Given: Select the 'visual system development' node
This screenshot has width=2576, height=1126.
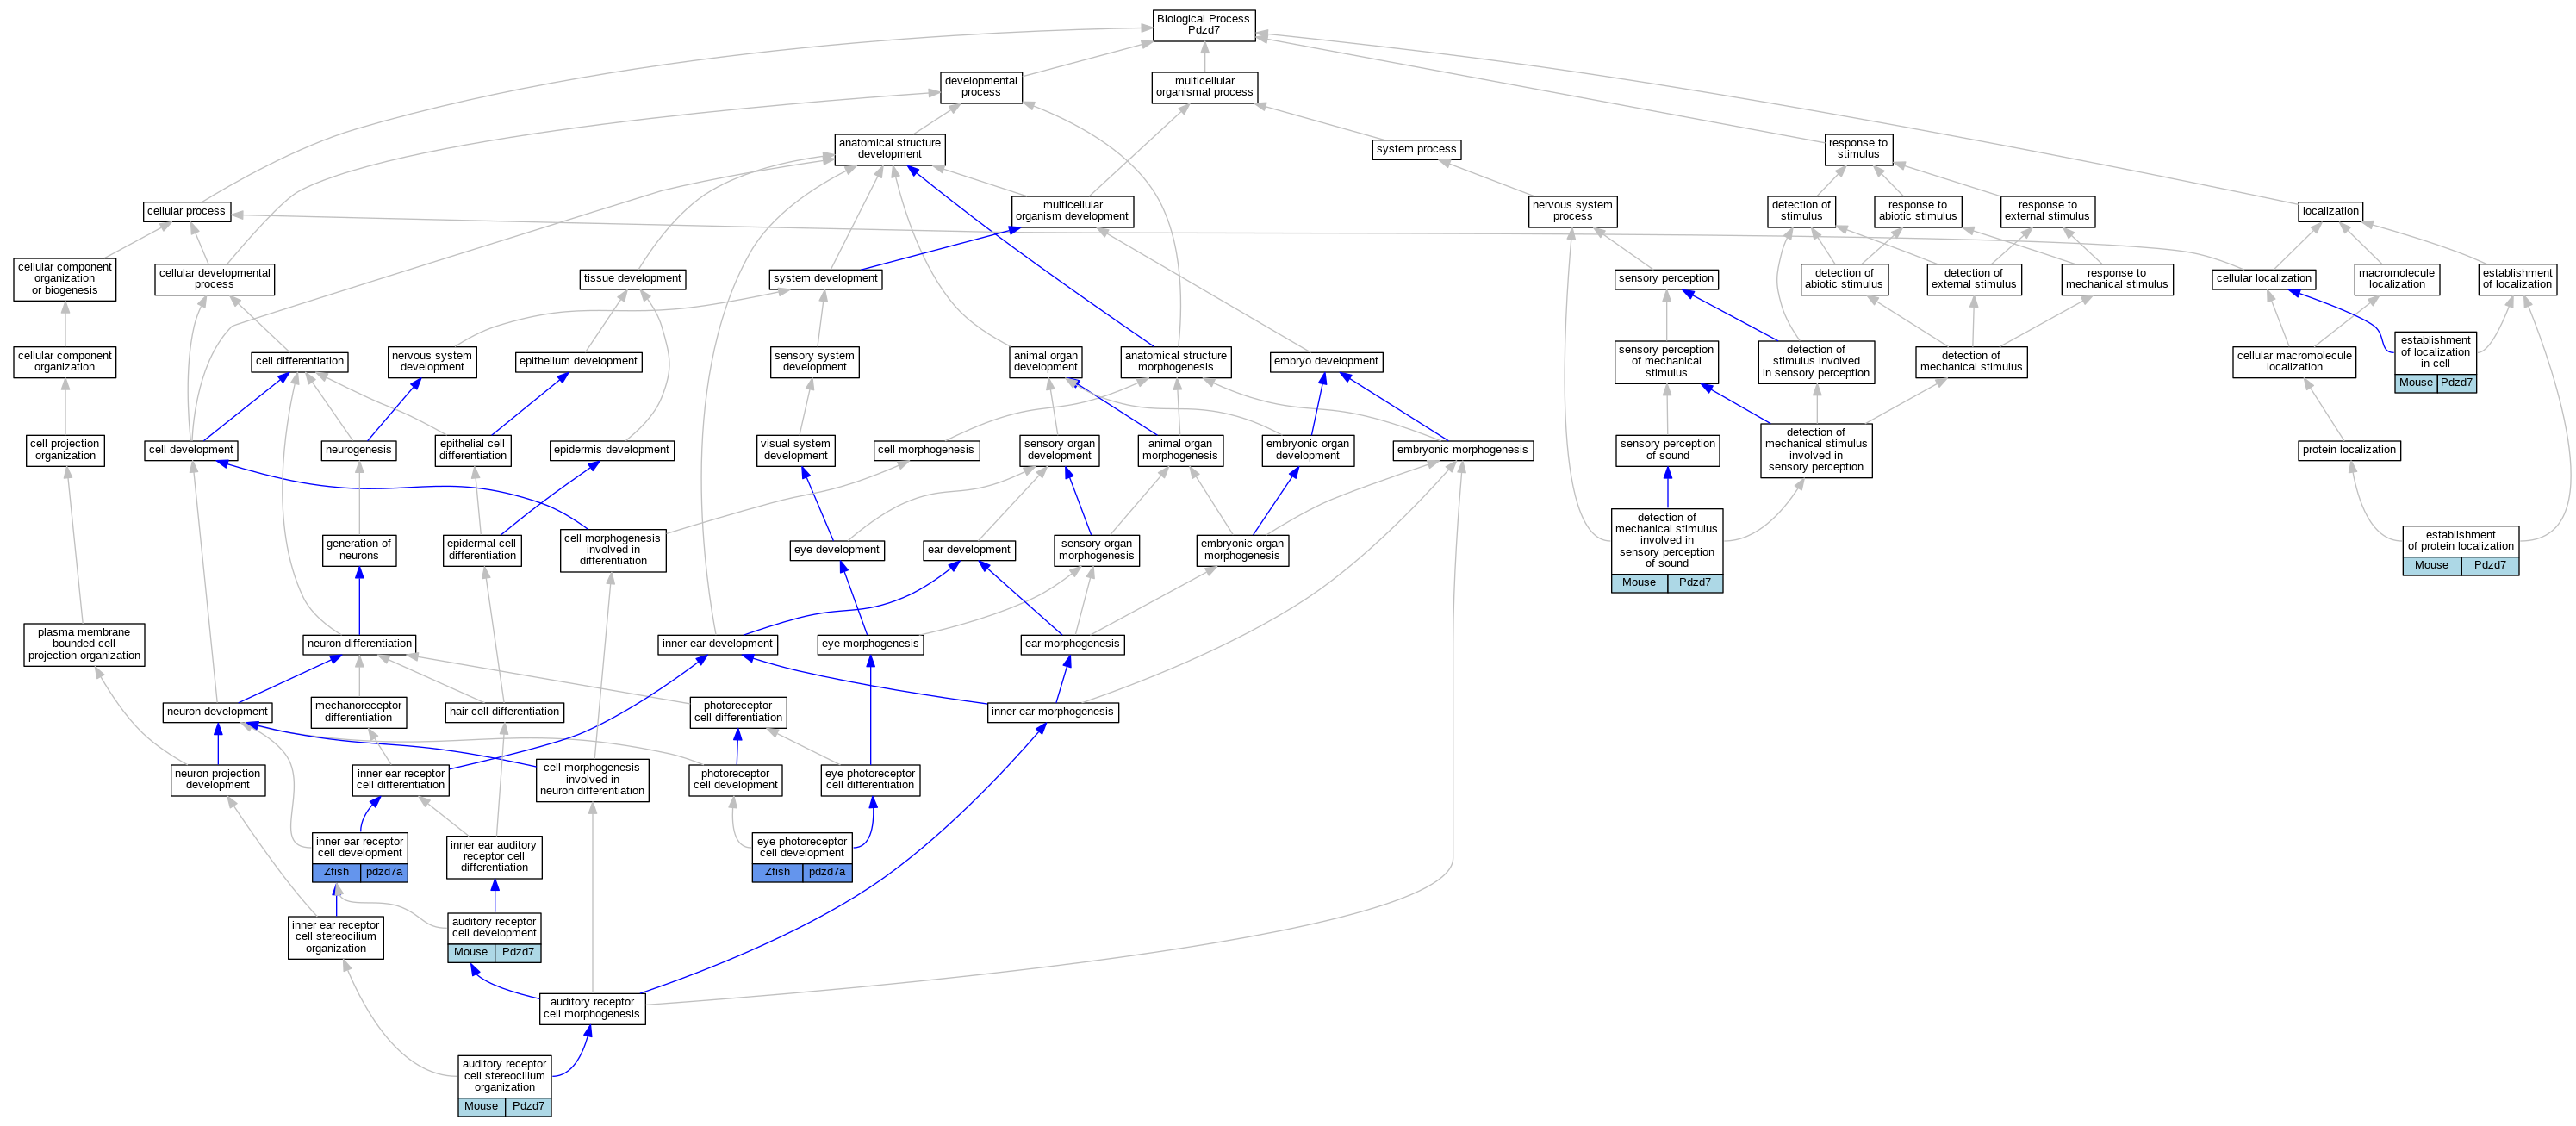Looking at the screenshot, I should [795, 450].
